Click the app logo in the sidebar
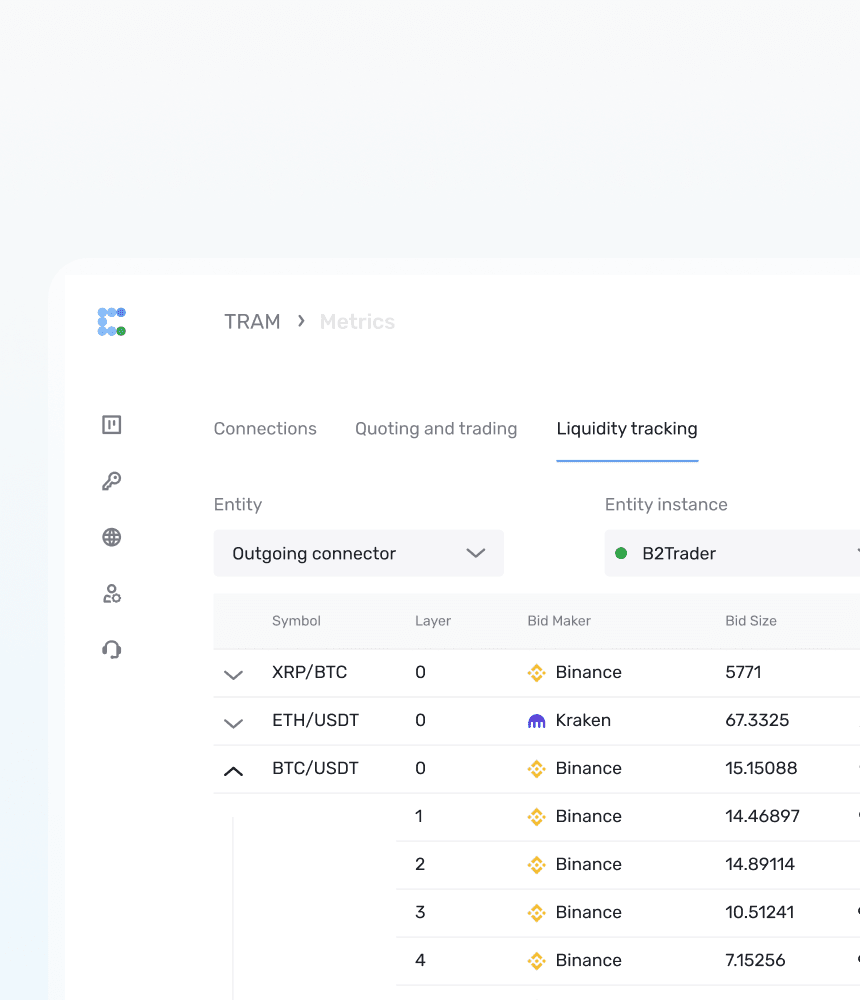 112,322
